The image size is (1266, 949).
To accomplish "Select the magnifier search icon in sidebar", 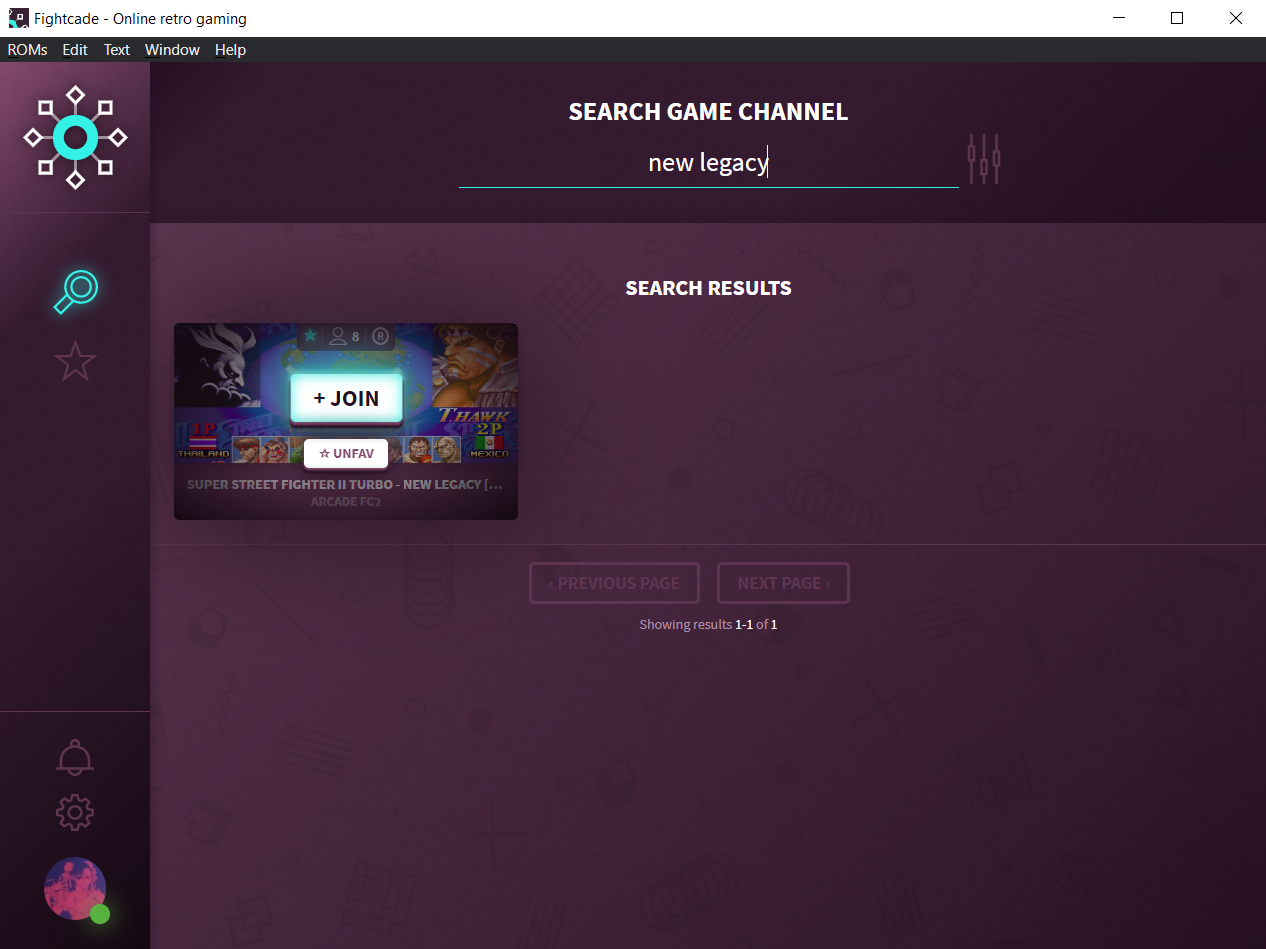I will click(x=76, y=292).
